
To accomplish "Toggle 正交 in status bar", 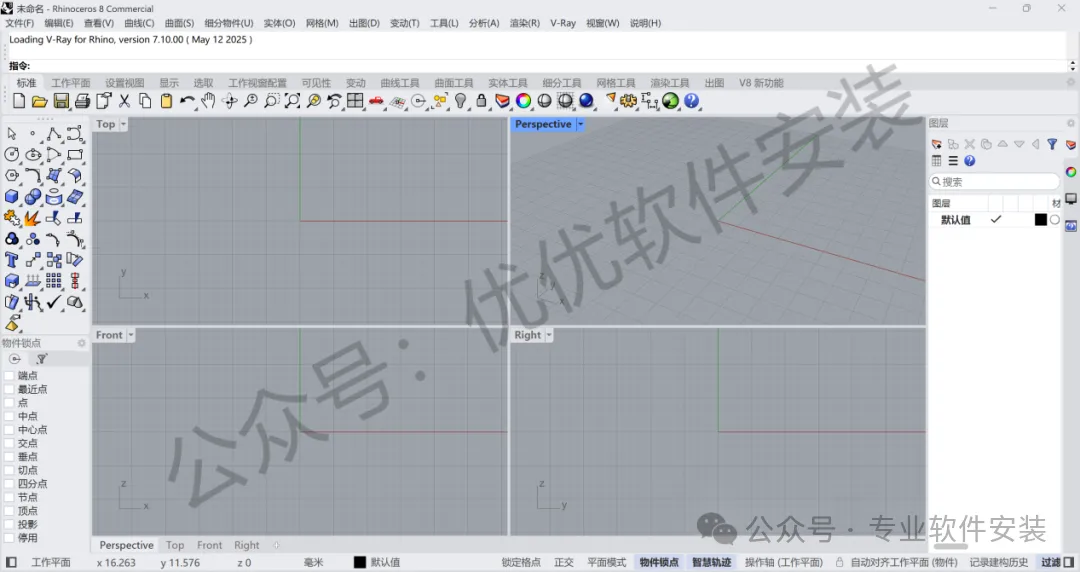I will (x=564, y=562).
